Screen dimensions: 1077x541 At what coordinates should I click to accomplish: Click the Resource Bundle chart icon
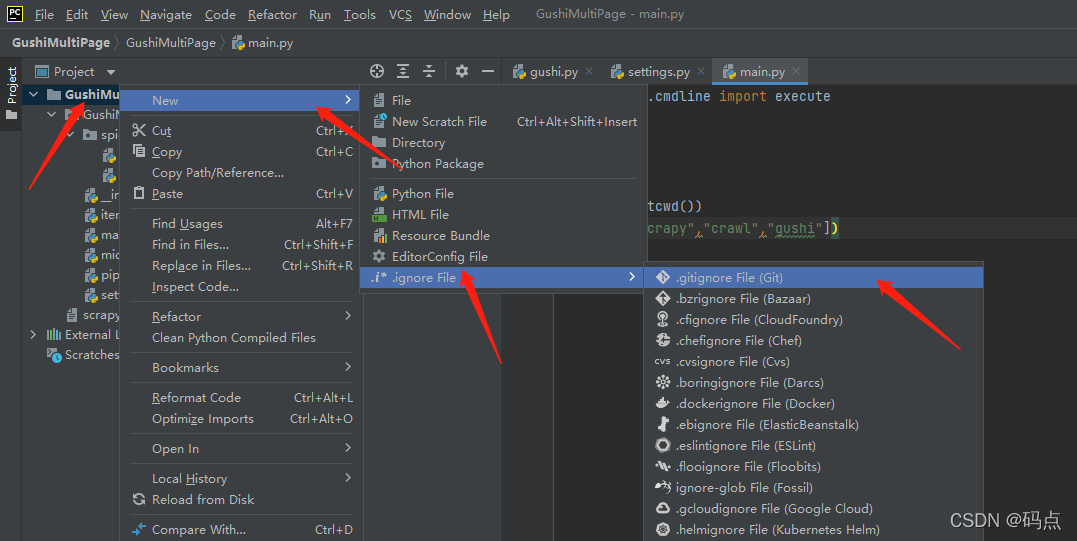tap(379, 235)
